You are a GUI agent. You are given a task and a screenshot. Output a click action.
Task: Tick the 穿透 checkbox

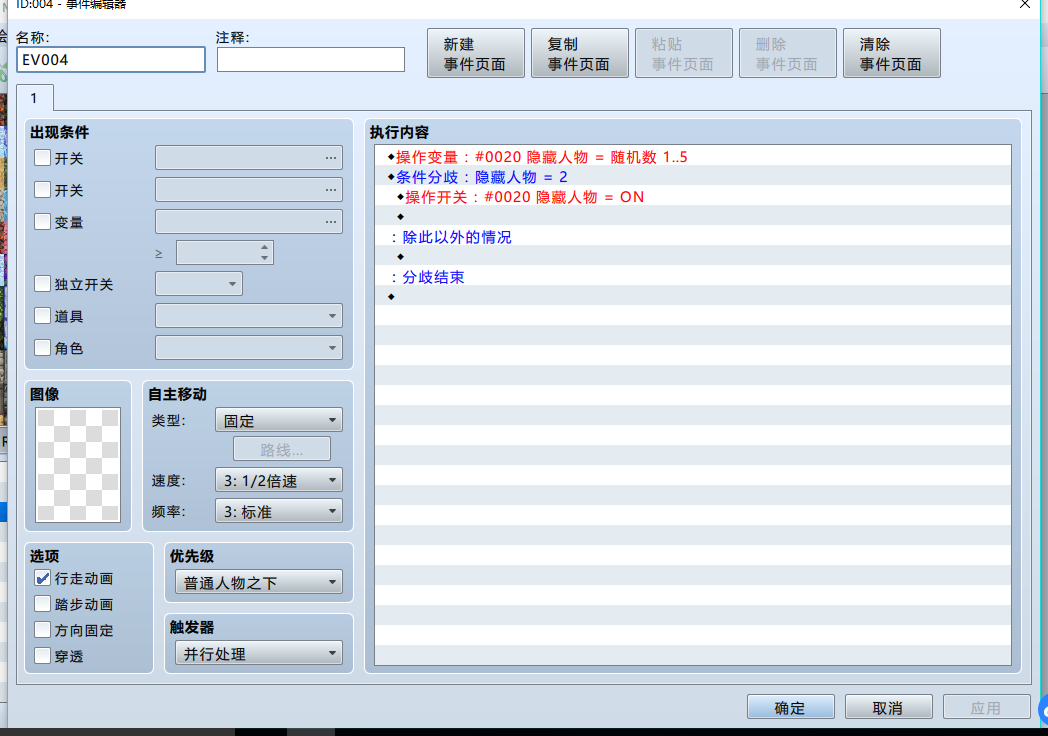point(42,656)
